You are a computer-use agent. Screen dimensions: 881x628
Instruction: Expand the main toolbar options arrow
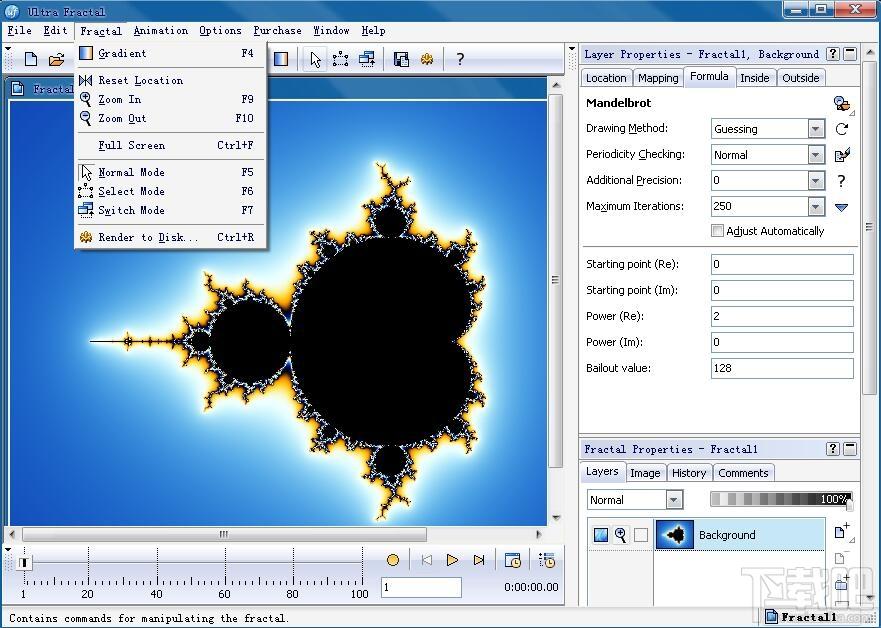click(x=8, y=49)
